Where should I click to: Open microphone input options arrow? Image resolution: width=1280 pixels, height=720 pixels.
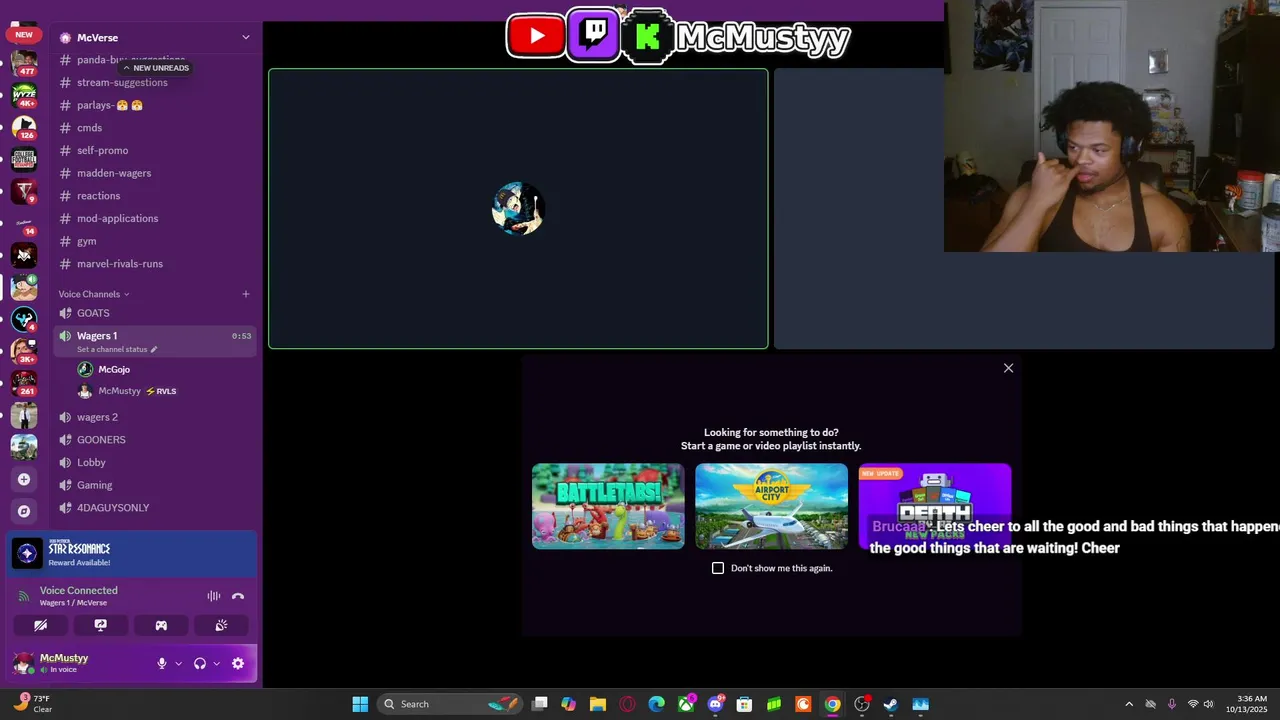(x=179, y=663)
